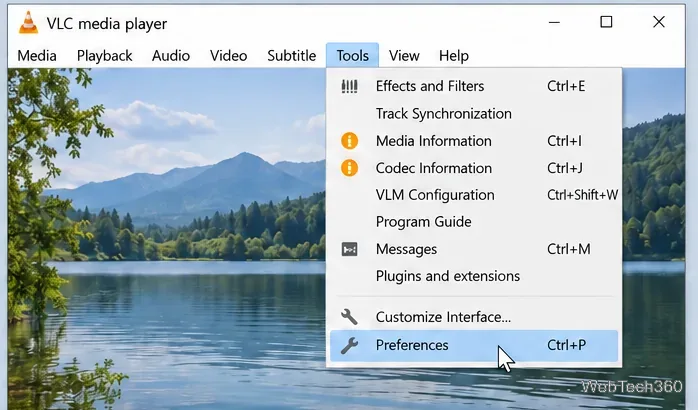Close the VLC media player window

(x=659, y=22)
